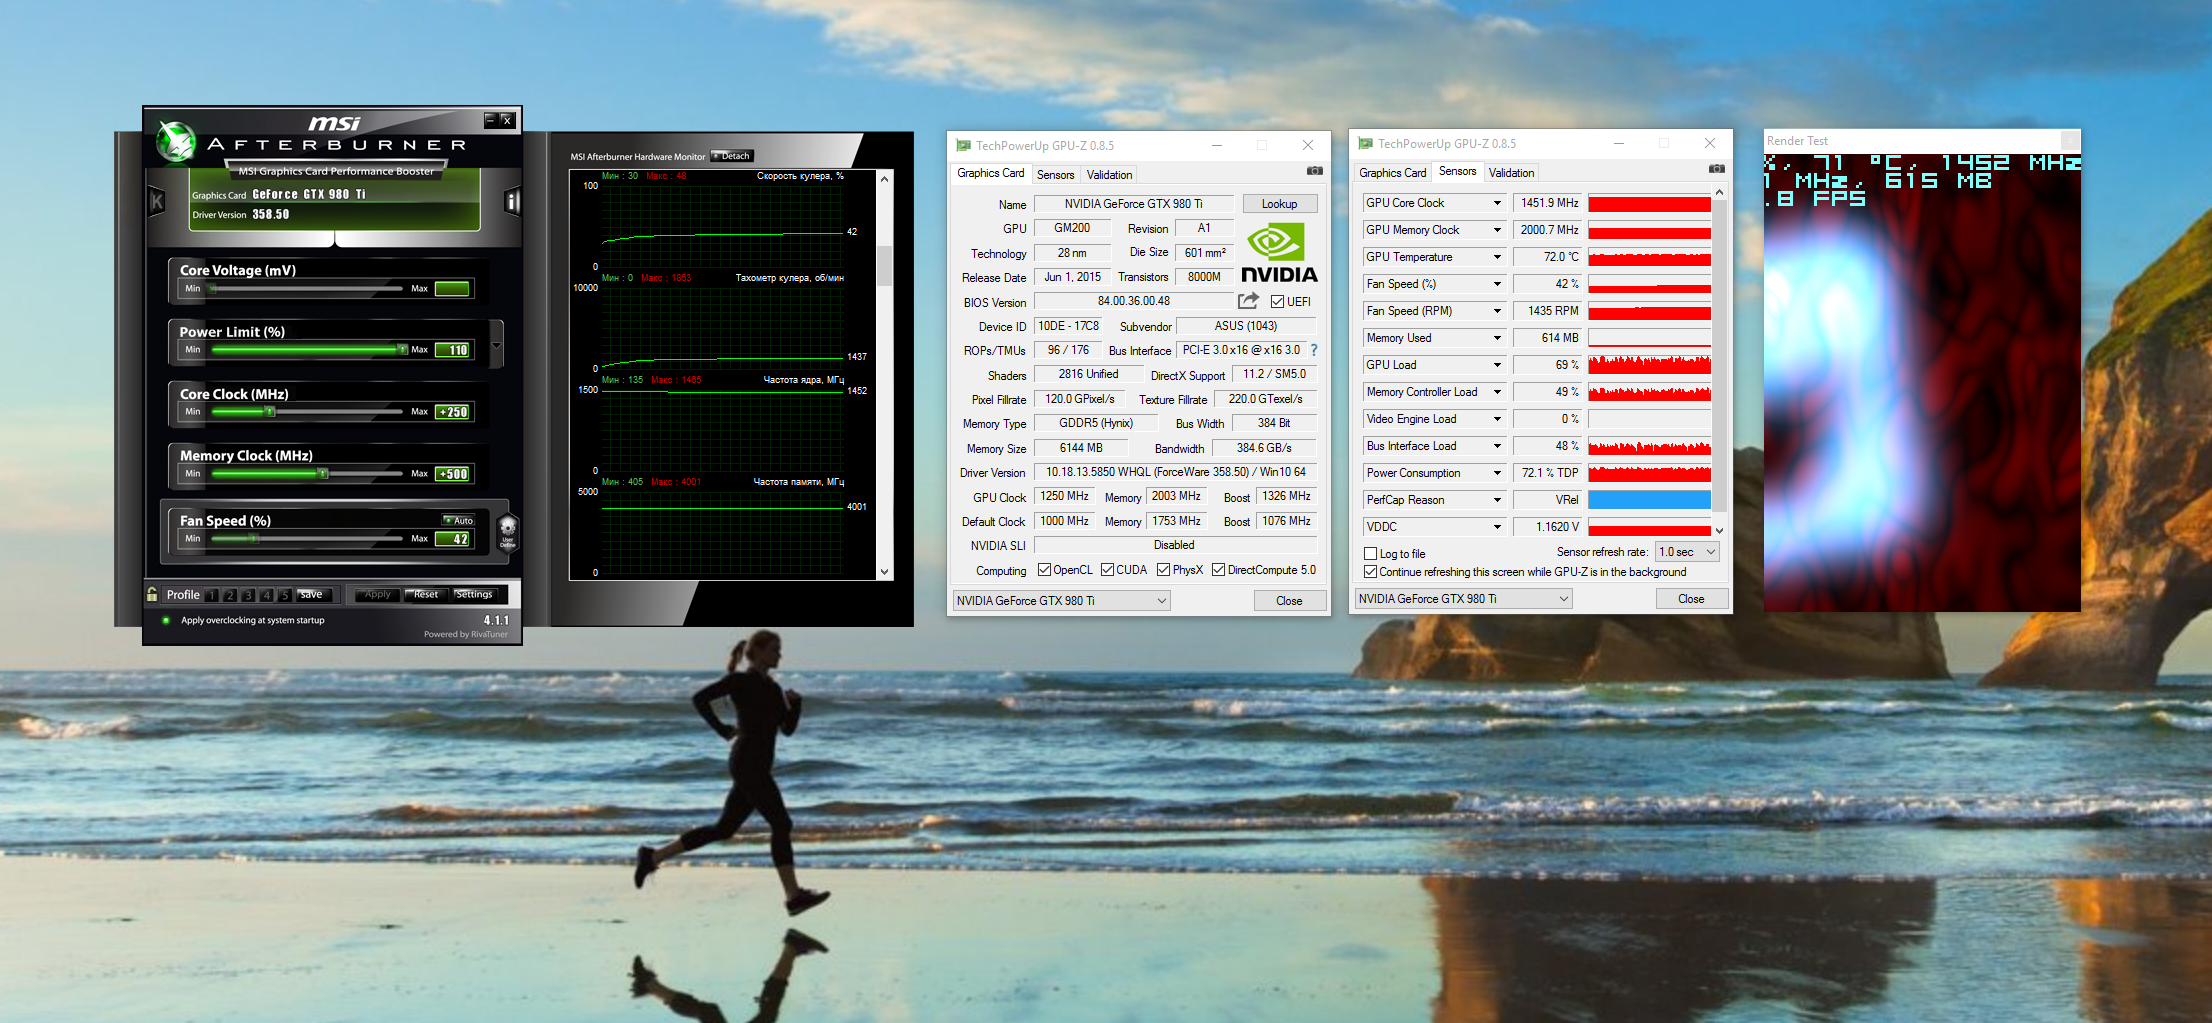Click the camera screenshot icon in the Graphics Card GPU-Z window

click(x=1315, y=171)
